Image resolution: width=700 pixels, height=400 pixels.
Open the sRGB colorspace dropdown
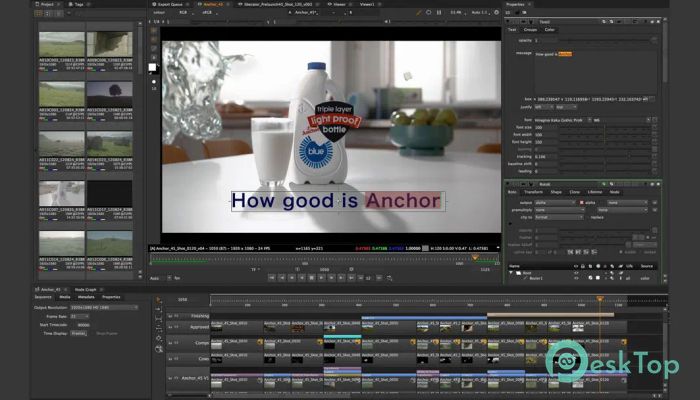tap(210, 12)
